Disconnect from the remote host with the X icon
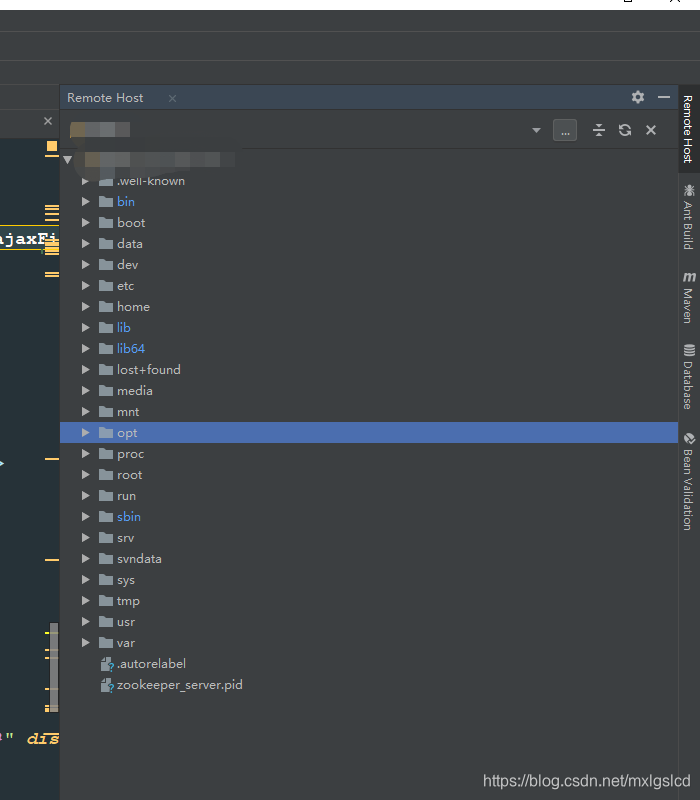 pos(651,130)
